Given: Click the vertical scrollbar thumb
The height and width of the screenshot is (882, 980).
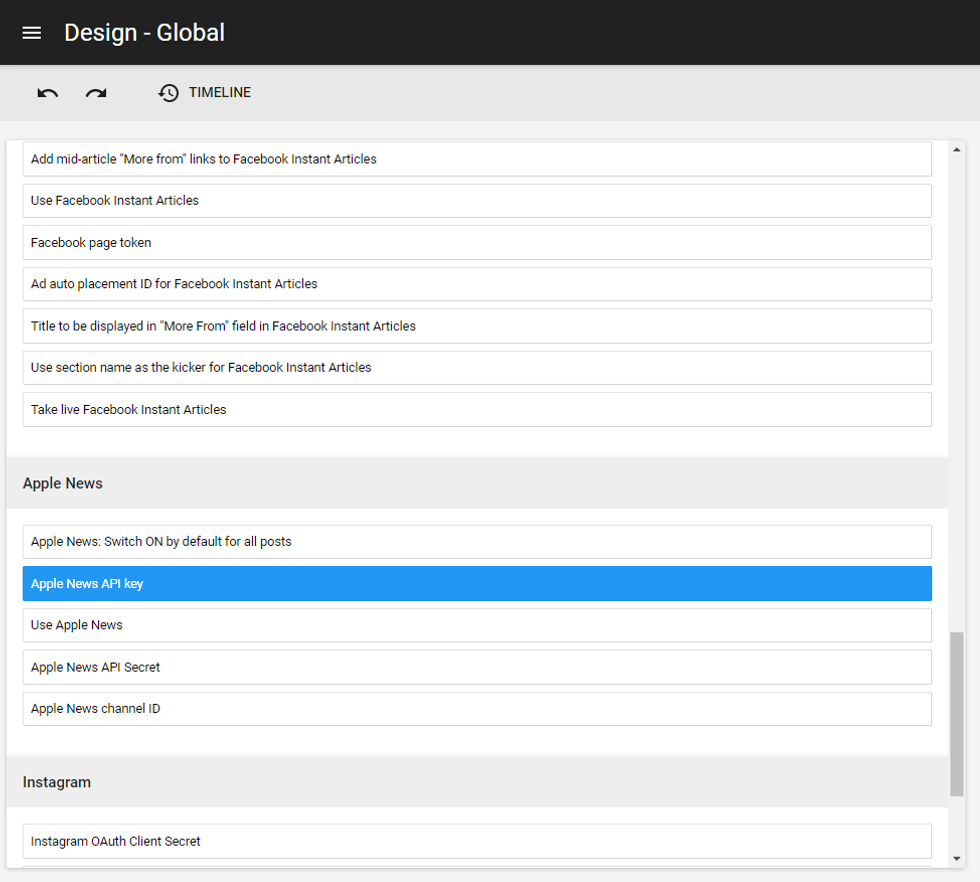Looking at the screenshot, I should coord(957,714).
